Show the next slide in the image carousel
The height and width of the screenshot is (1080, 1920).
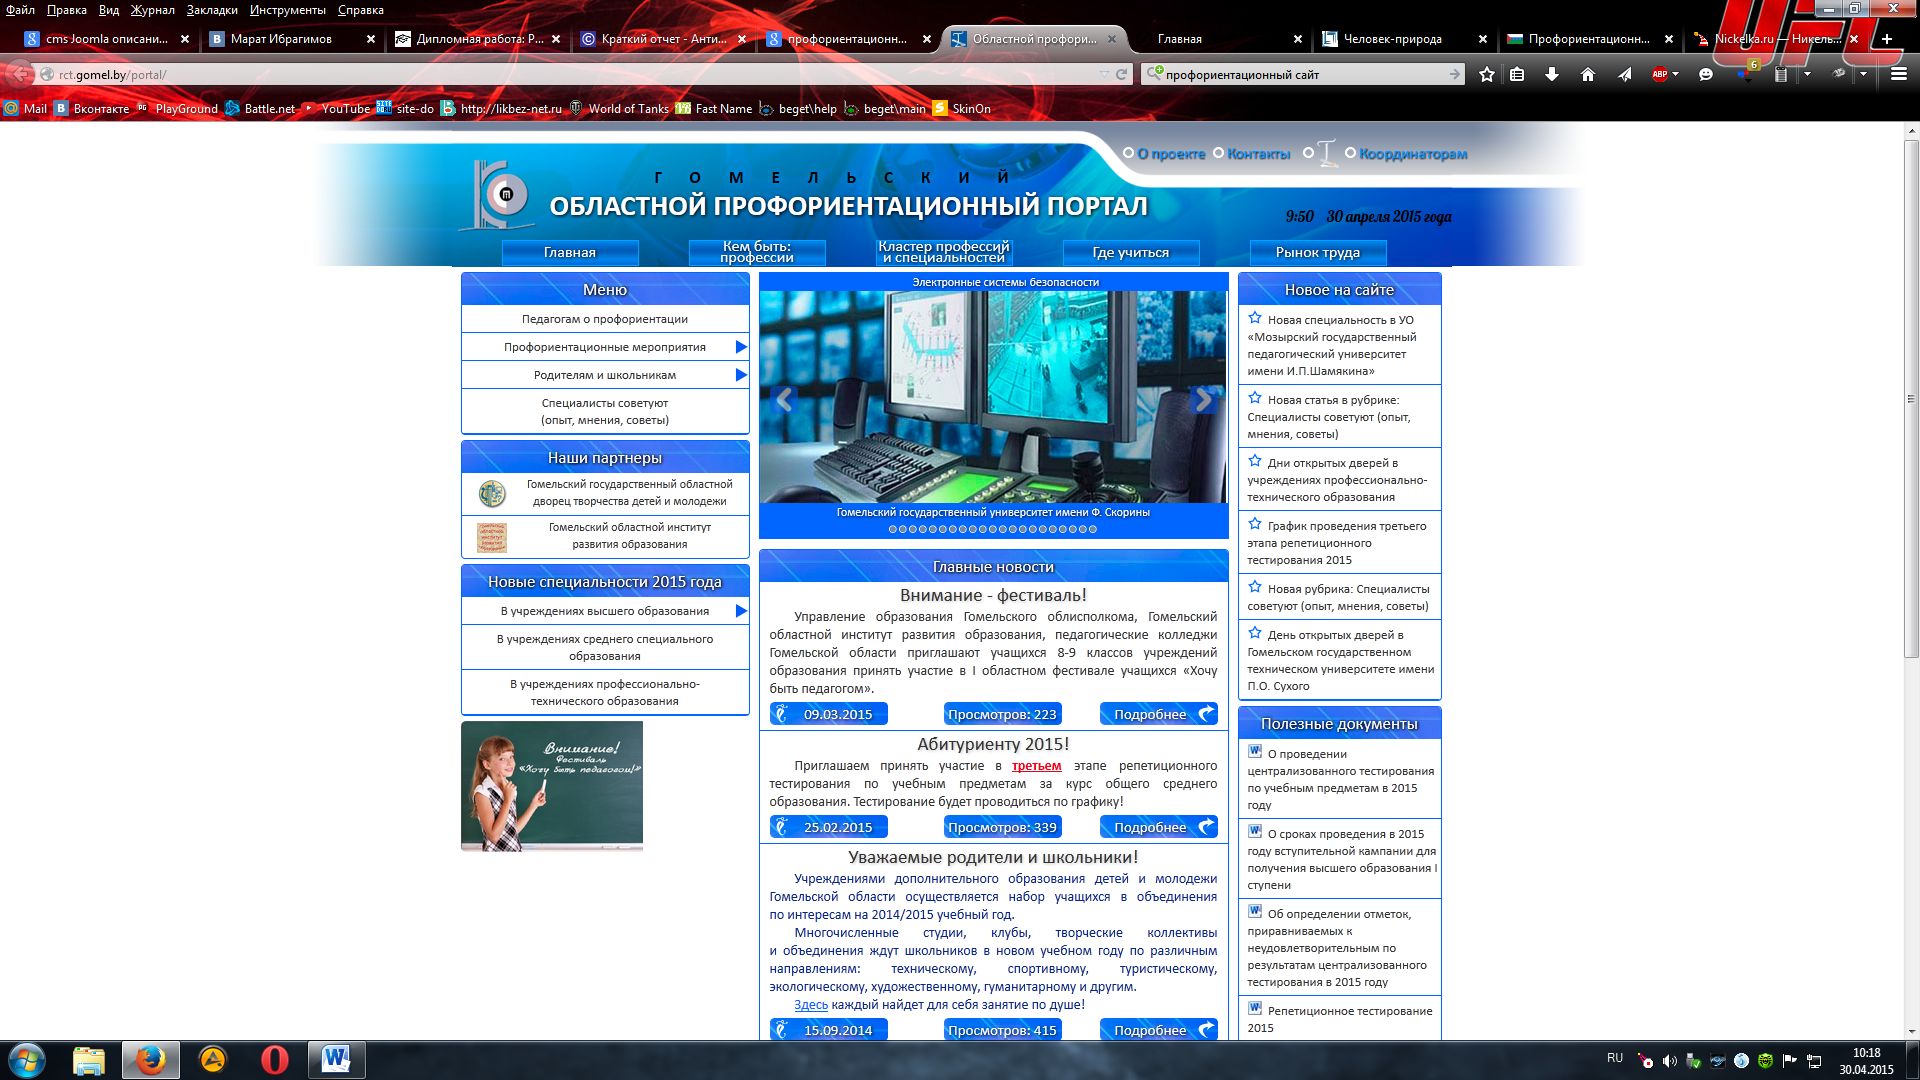(x=1203, y=400)
